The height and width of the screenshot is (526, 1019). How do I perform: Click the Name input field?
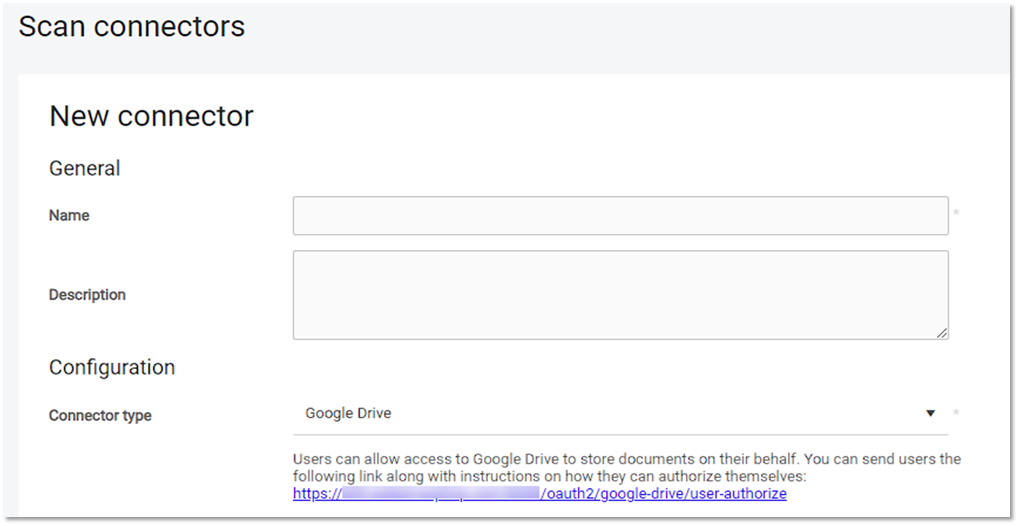click(x=620, y=216)
